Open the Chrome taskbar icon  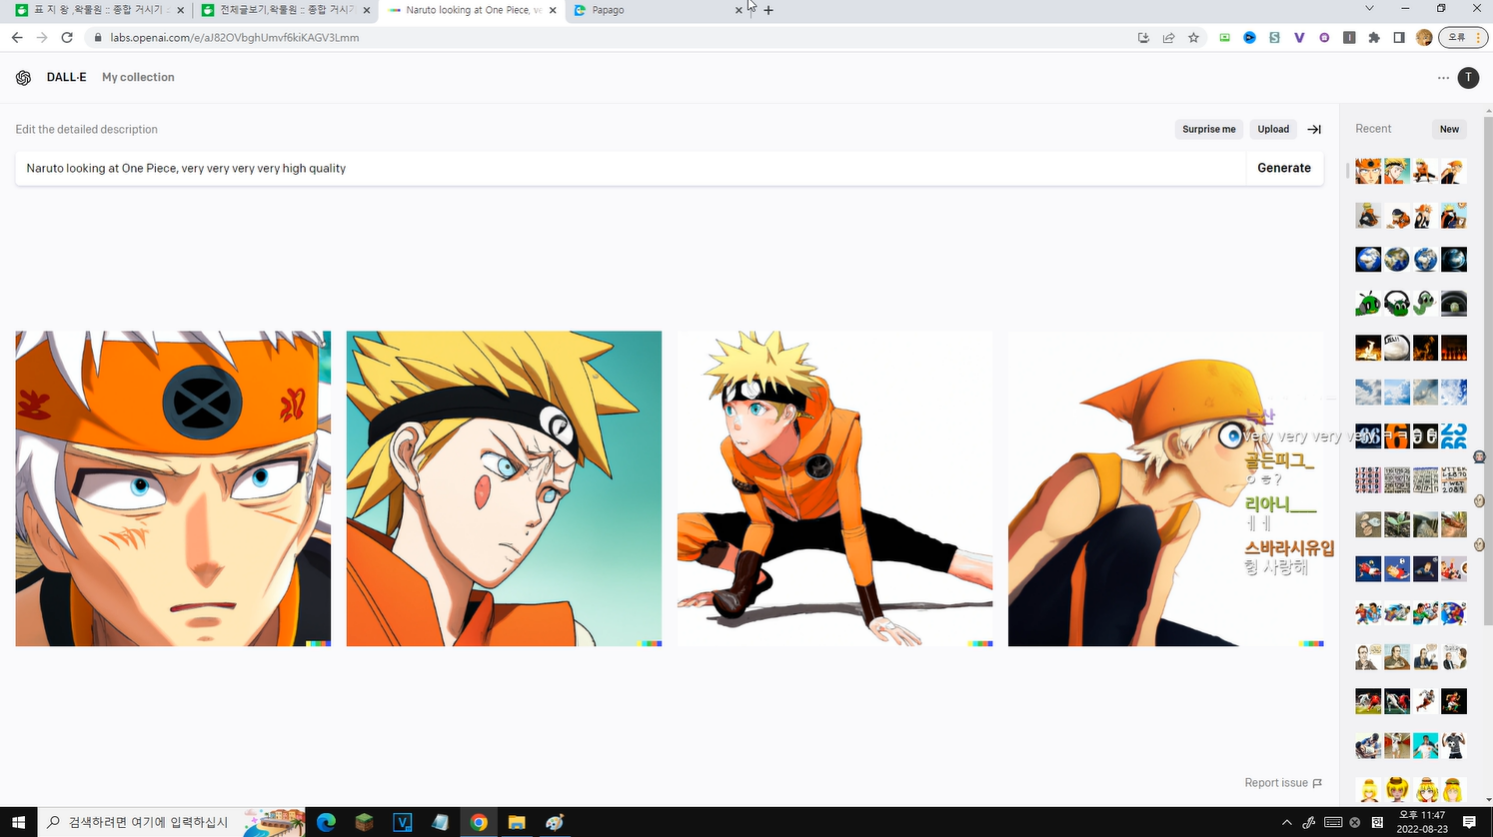point(478,822)
